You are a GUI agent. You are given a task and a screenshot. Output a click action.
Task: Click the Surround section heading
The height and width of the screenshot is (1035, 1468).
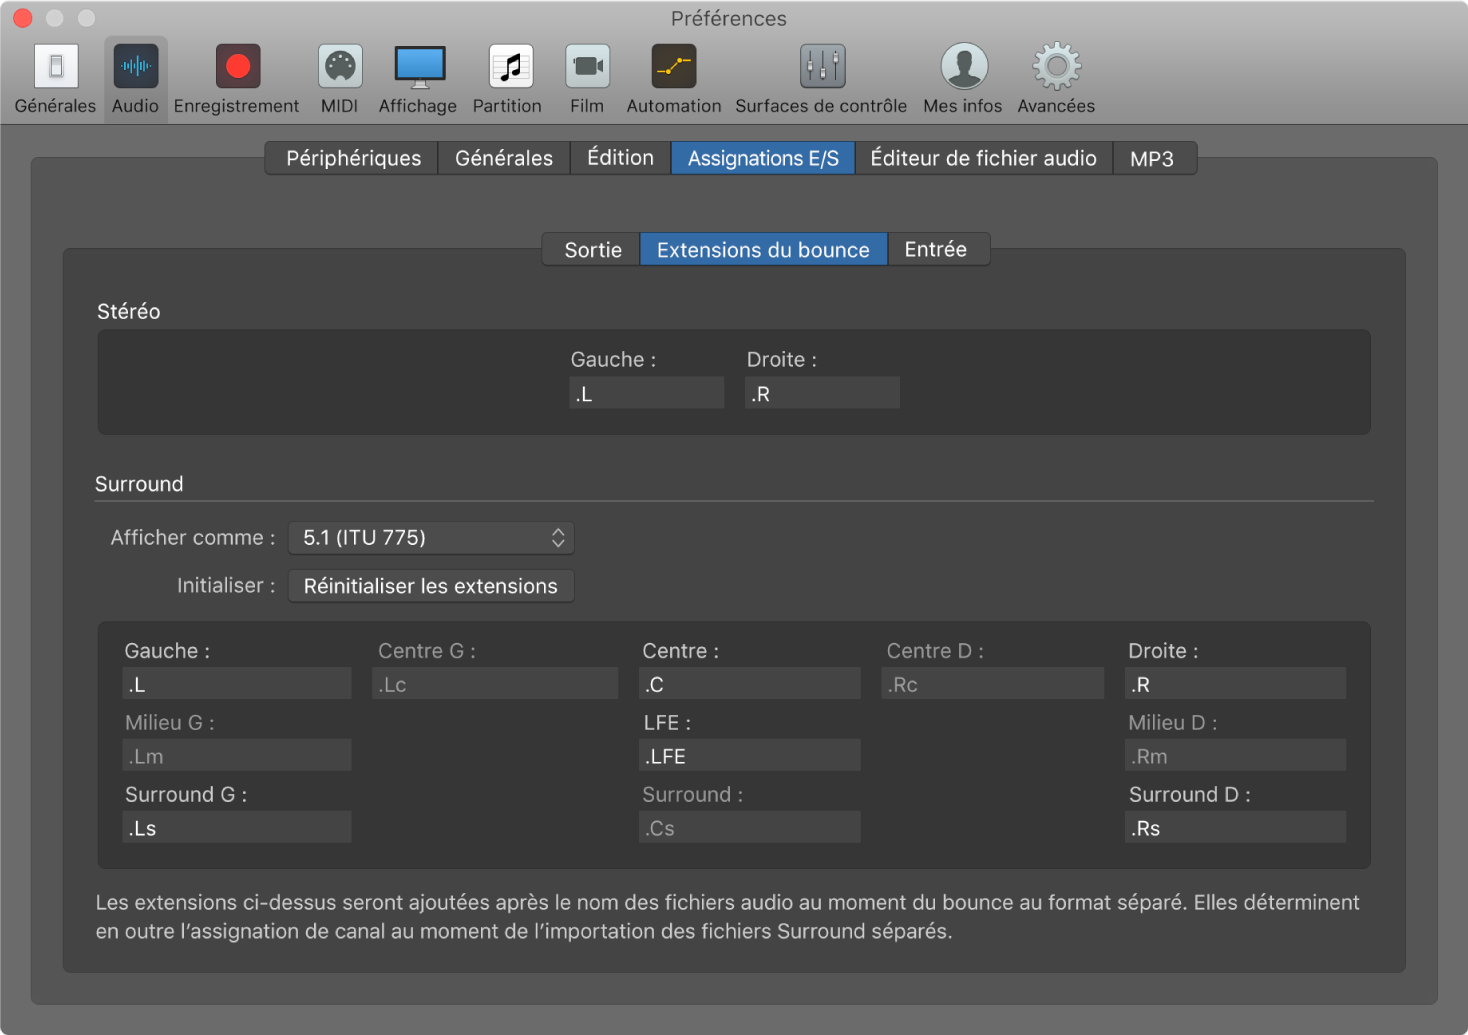139,484
